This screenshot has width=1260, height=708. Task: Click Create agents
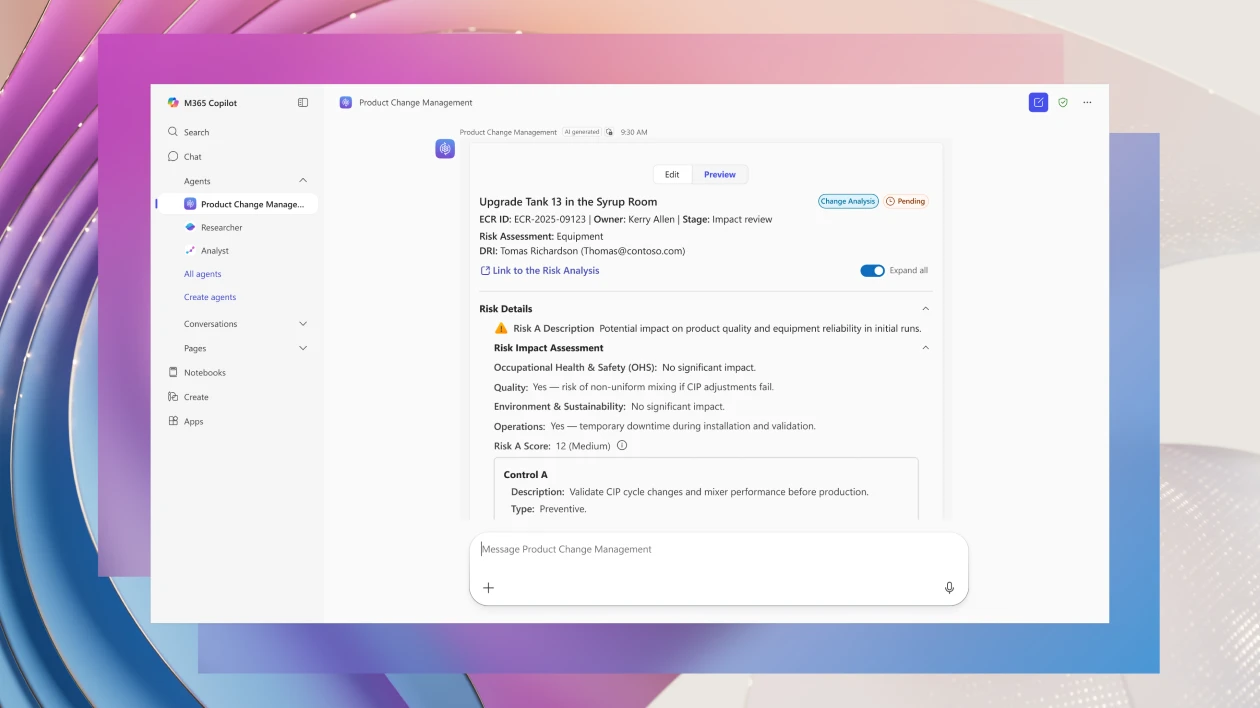(x=210, y=297)
